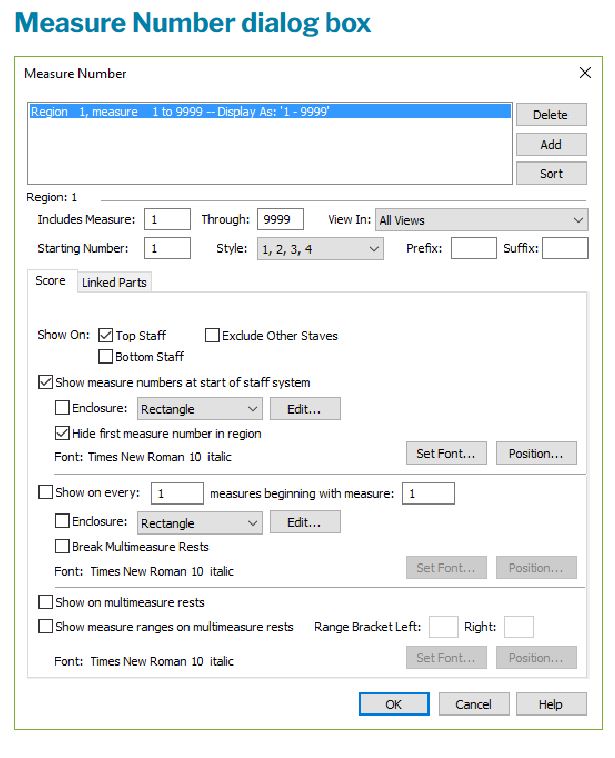Click the Prefix text field
This screenshot has width=615, height=758.
tap(472, 249)
